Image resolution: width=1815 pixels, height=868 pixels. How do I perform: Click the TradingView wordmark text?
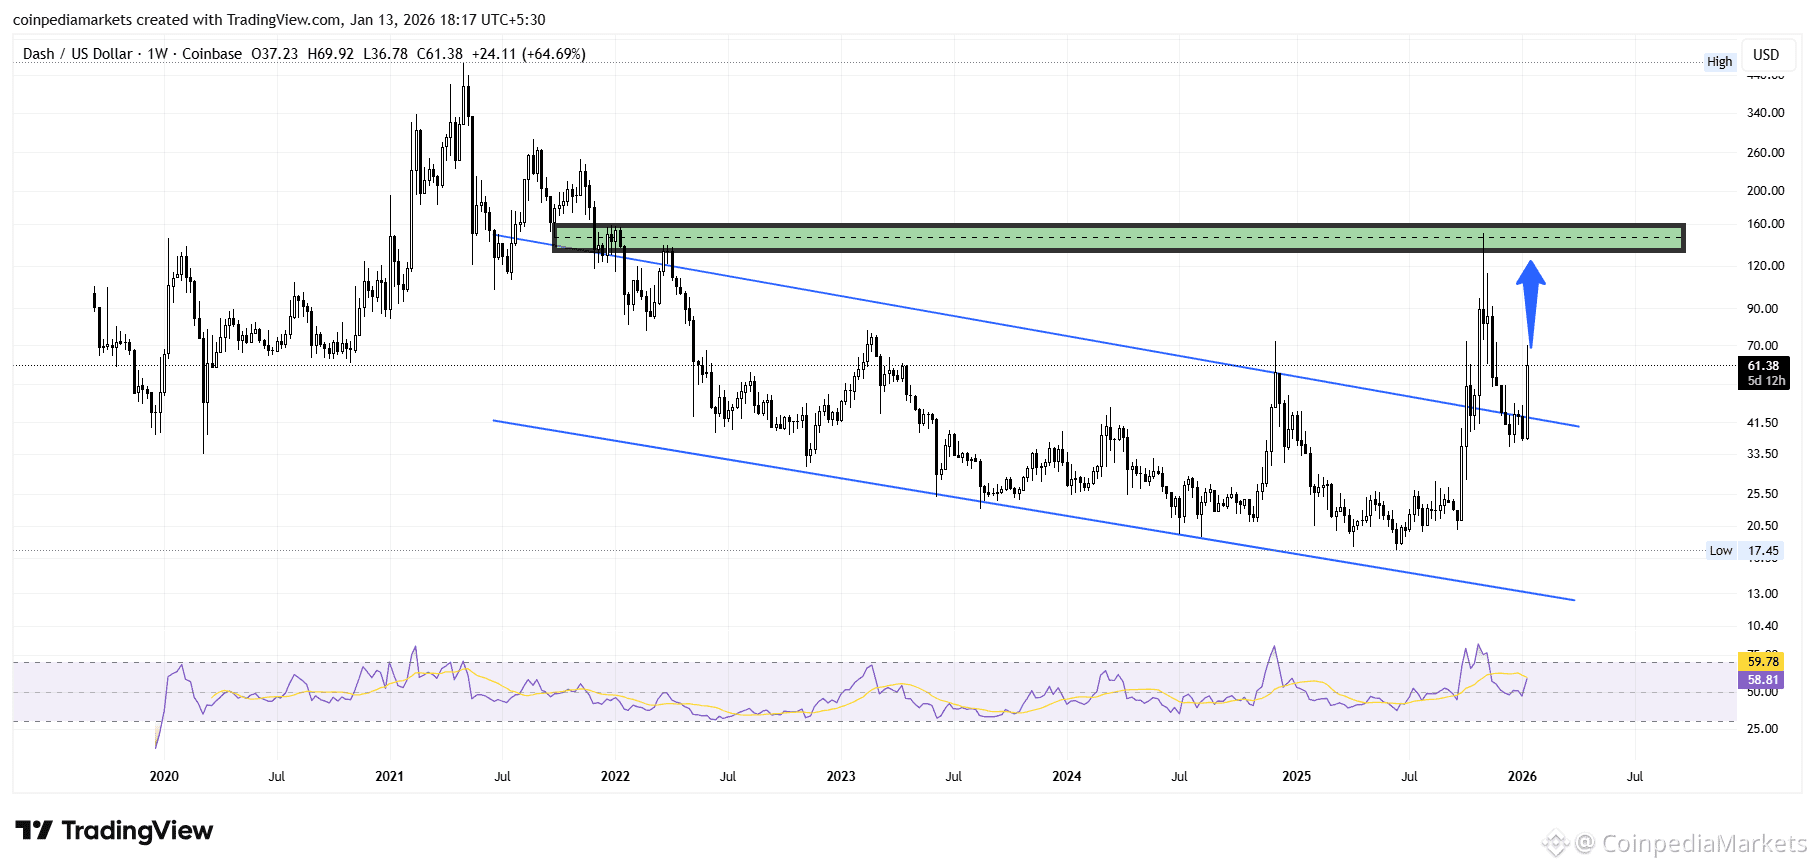pyautogui.click(x=137, y=831)
